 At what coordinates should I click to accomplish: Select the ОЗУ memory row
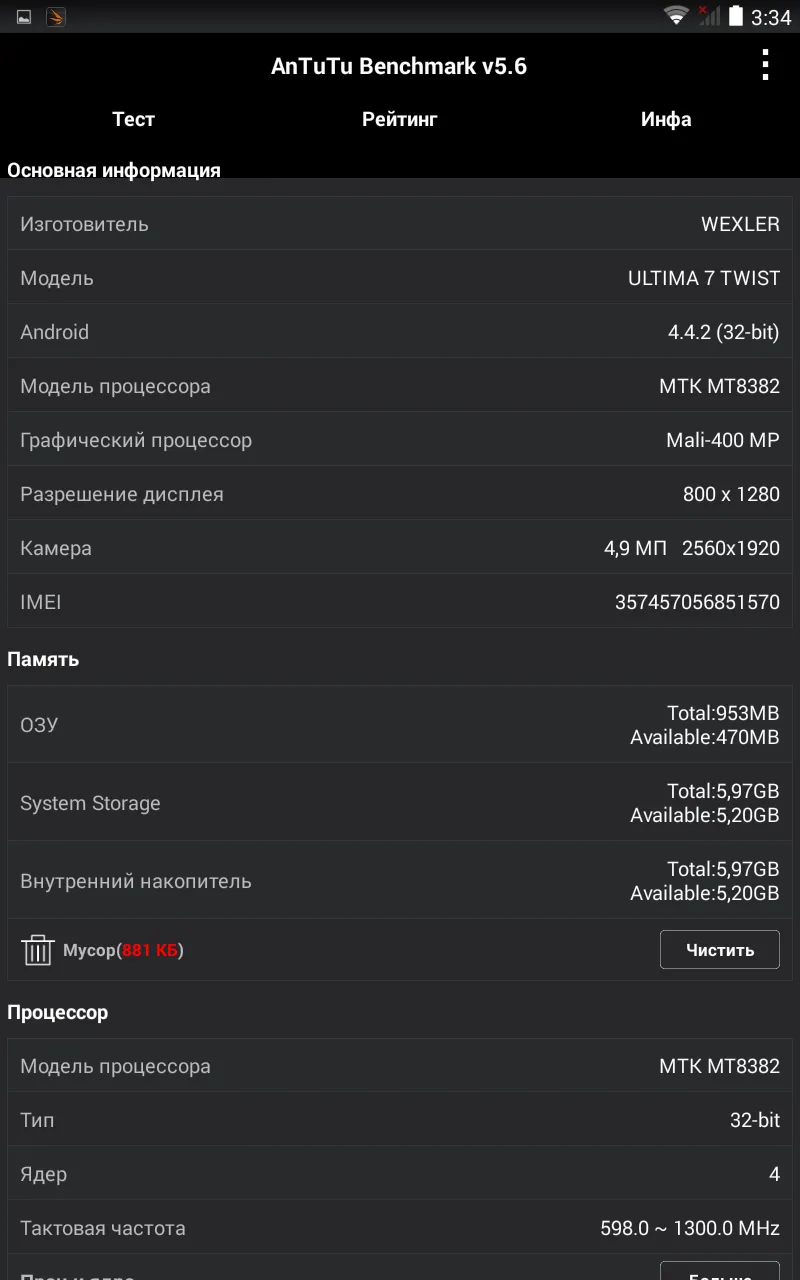[x=400, y=725]
